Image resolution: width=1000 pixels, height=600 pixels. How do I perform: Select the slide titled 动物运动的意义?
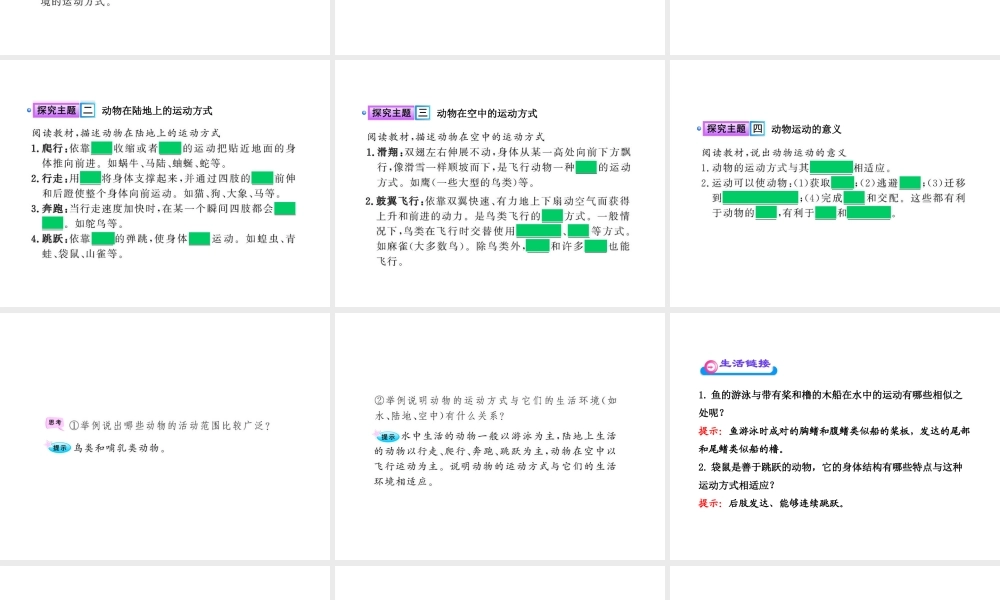pos(835,183)
